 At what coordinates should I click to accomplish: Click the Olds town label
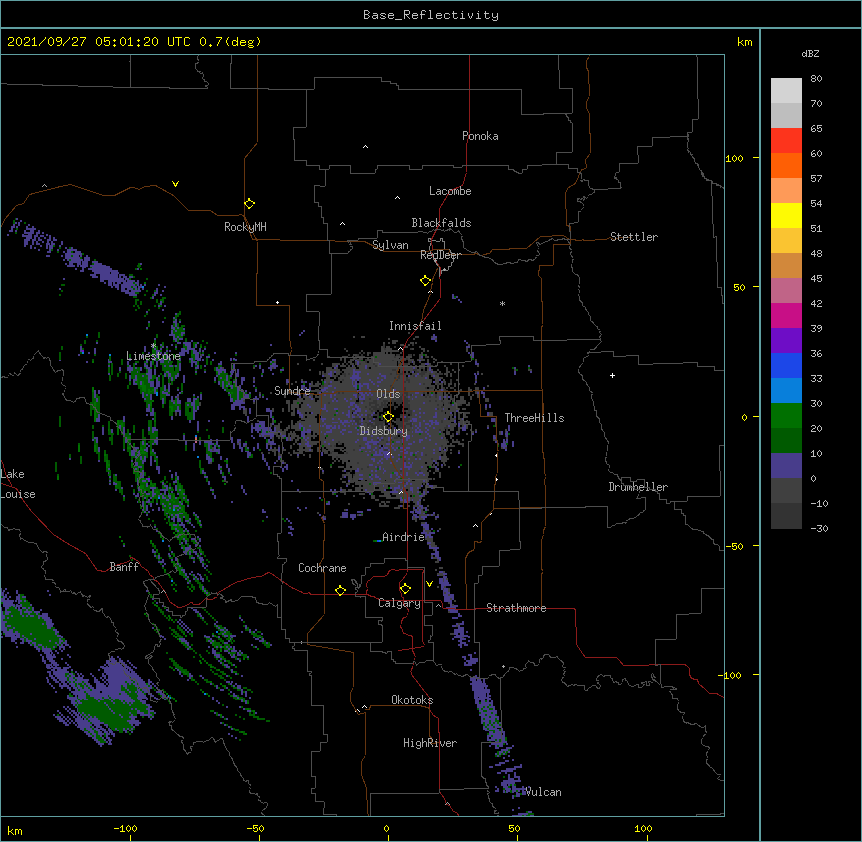point(388,394)
